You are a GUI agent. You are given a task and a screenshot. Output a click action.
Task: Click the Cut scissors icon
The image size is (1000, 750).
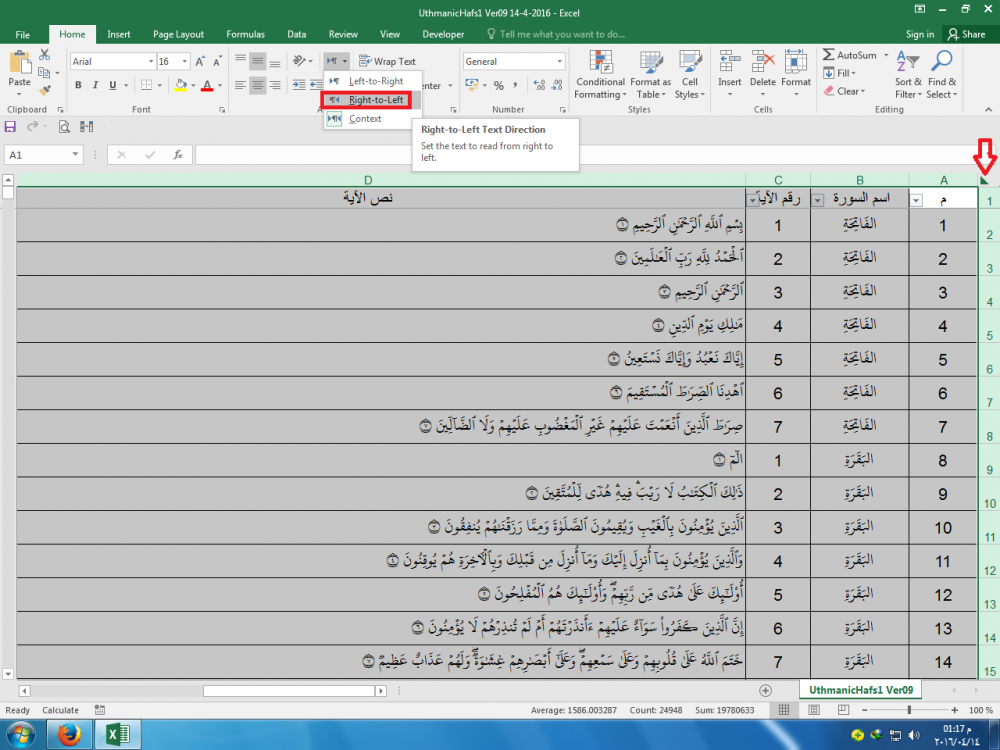[45, 55]
